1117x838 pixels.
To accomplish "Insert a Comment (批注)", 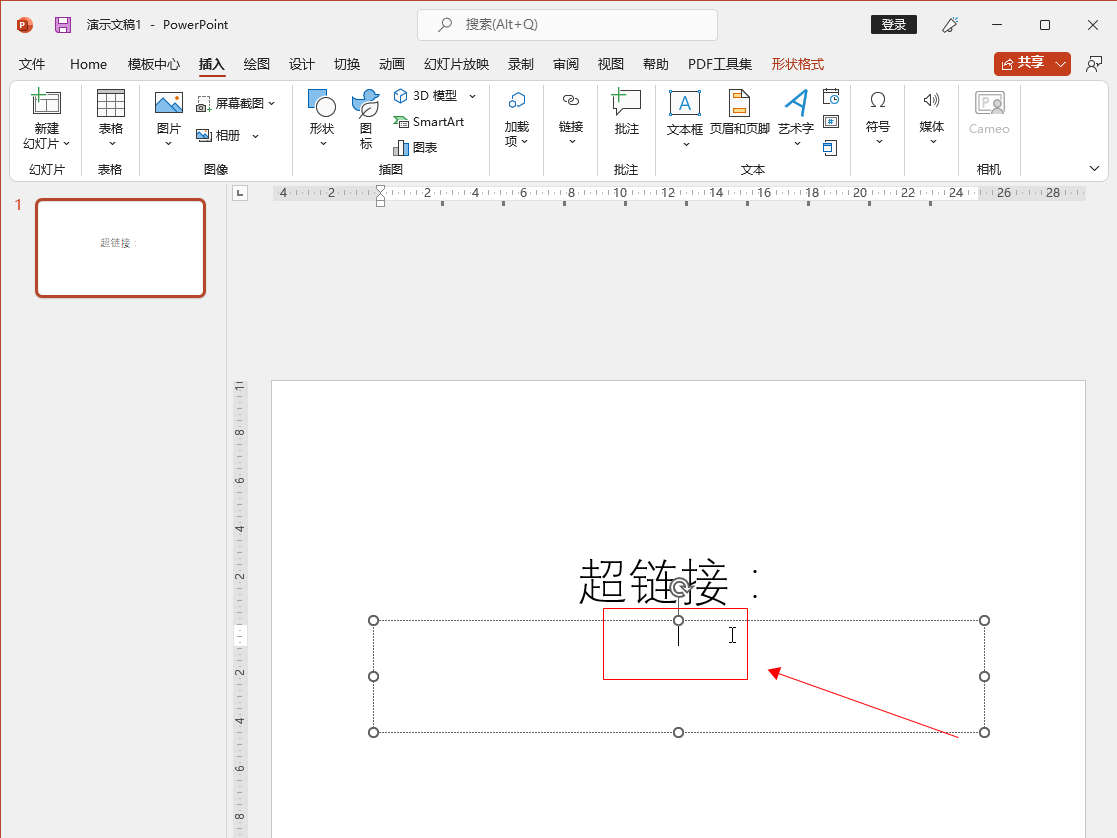I will pos(626,104).
